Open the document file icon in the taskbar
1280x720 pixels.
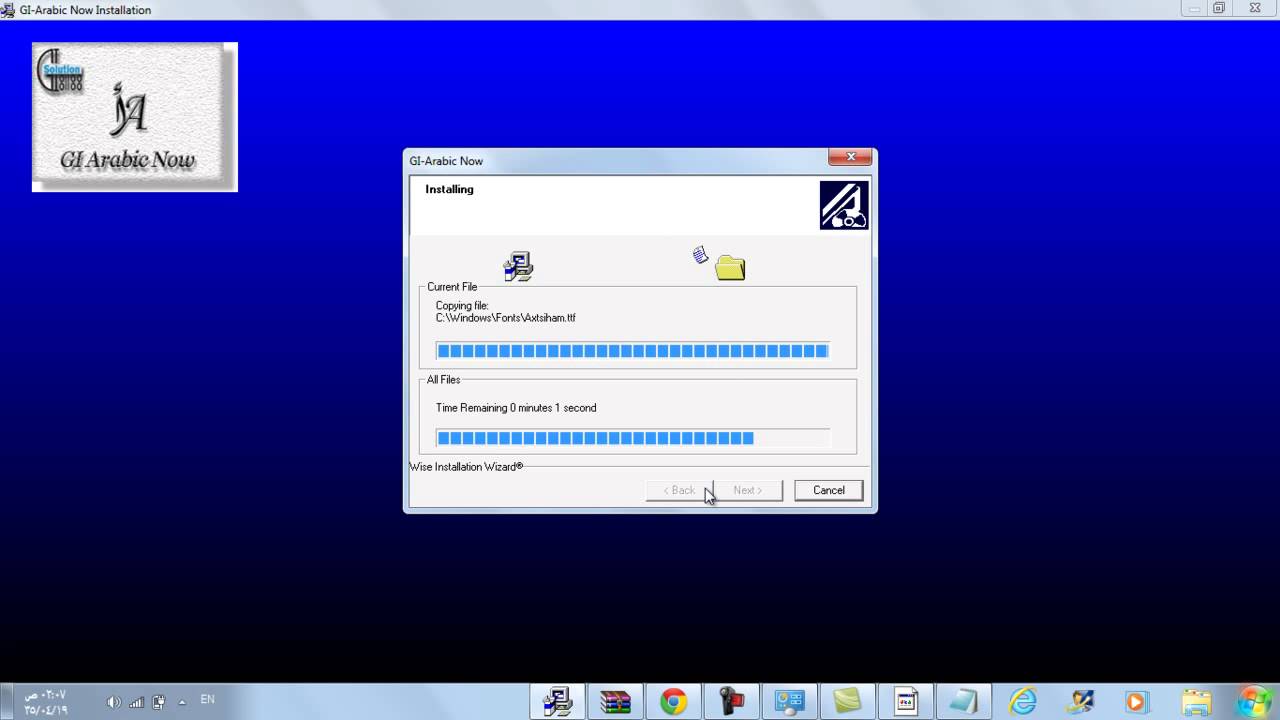(x=905, y=702)
